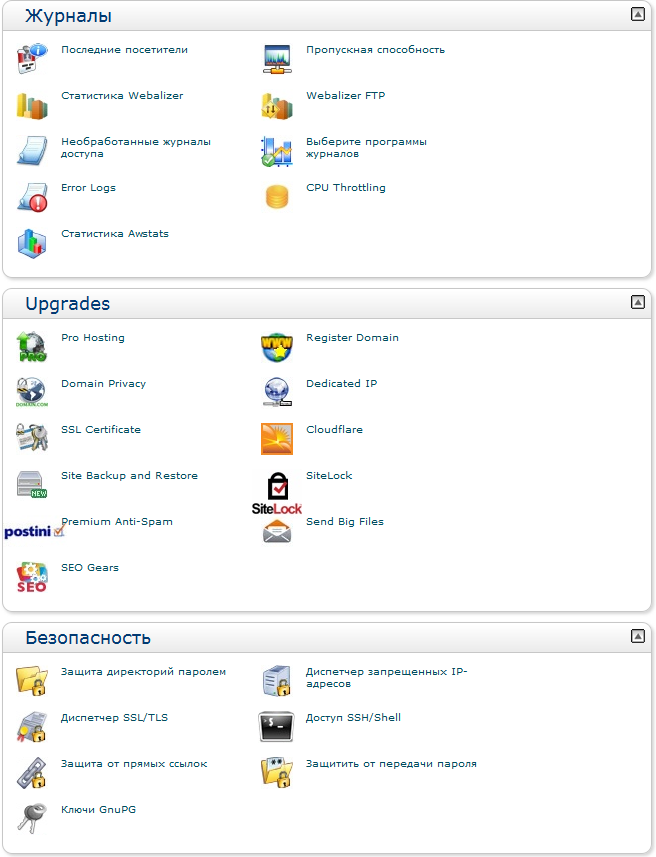Collapse the Журналы section
Image resolution: width=656 pixels, height=857 pixels.
click(x=637, y=14)
